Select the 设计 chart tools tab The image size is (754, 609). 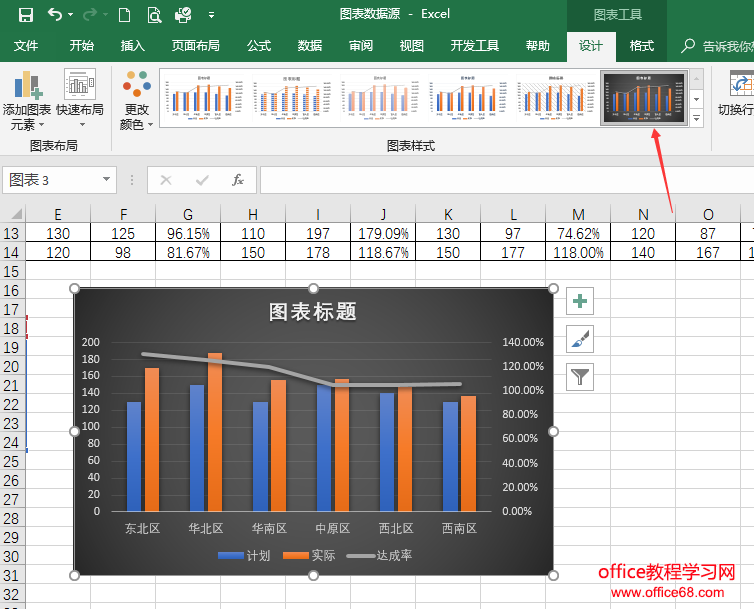591,46
